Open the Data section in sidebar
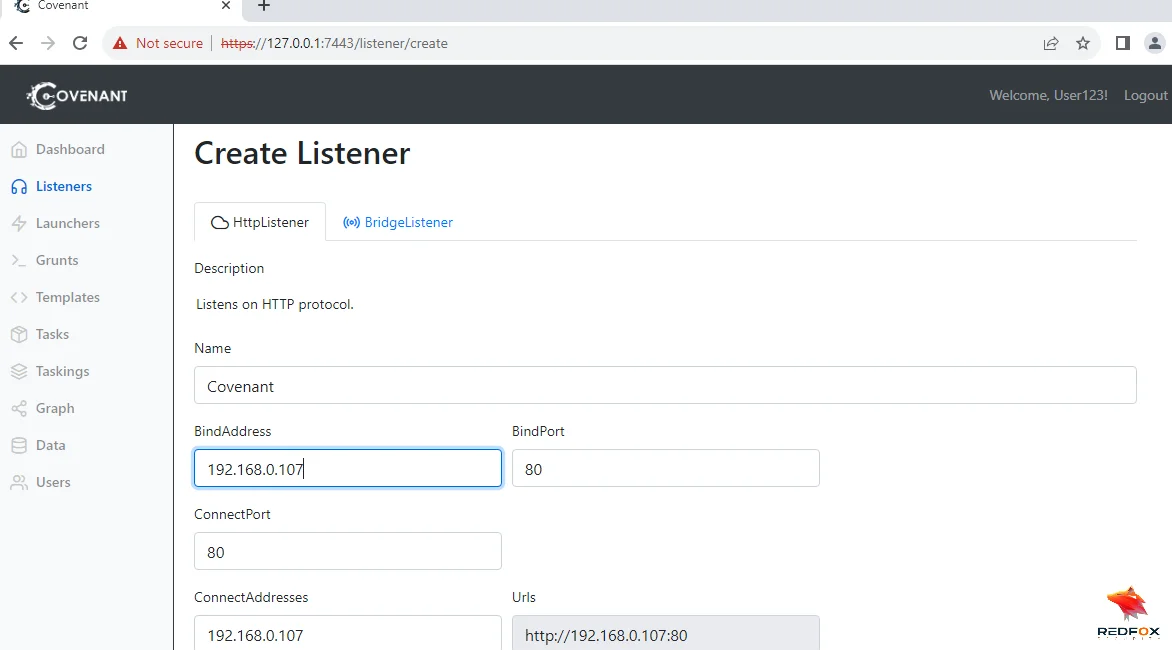 click(x=50, y=446)
